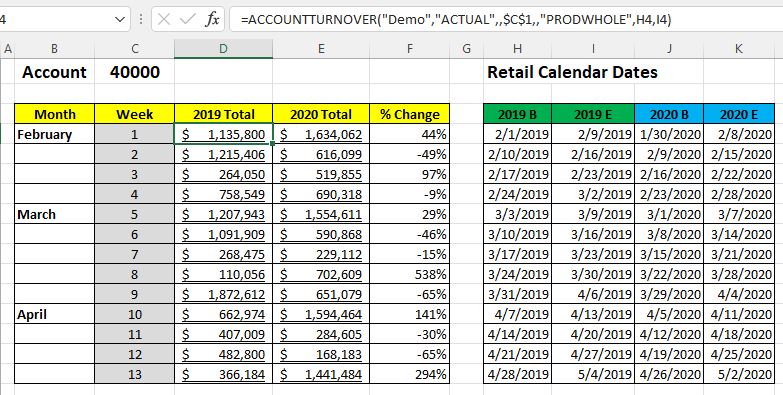Open the Name Box dropdown arrow
783x395 pixels.
click(x=120, y=19)
